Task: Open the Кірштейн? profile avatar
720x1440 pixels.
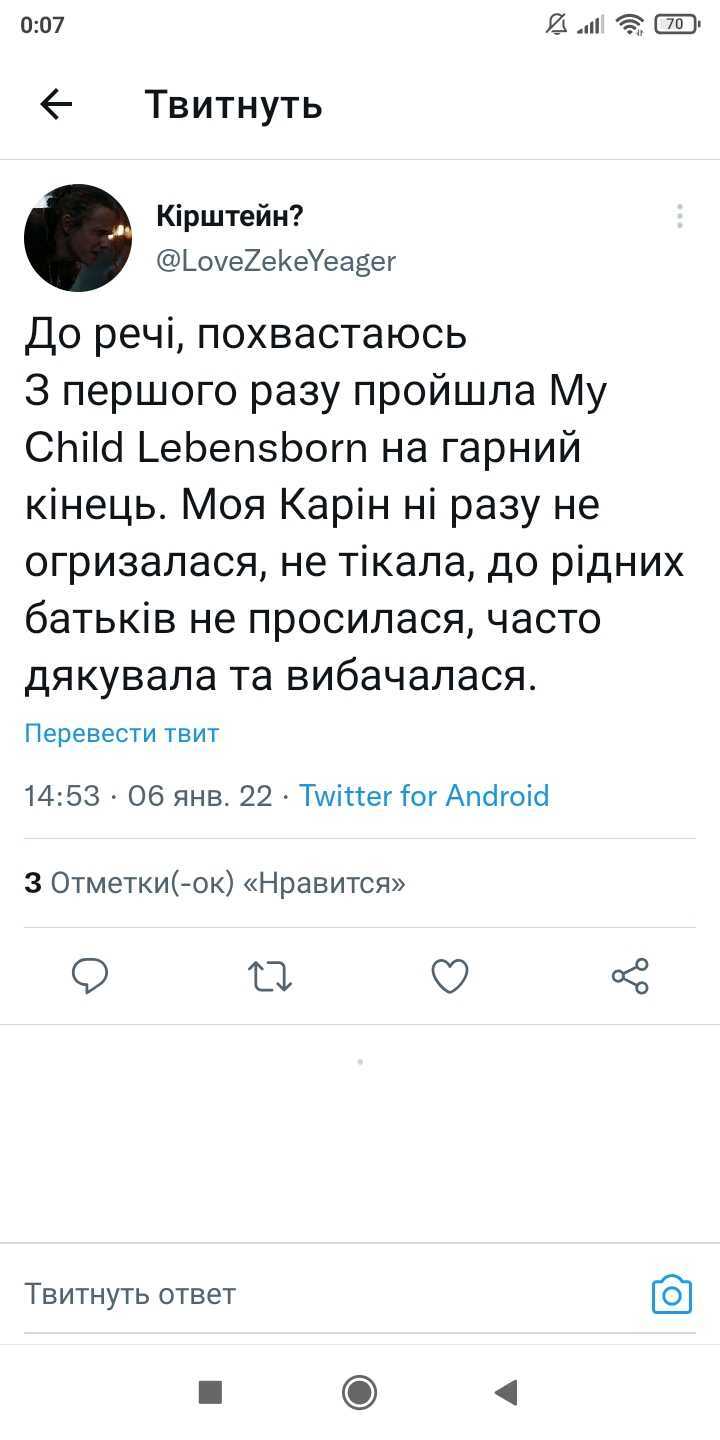Action: click(x=78, y=238)
